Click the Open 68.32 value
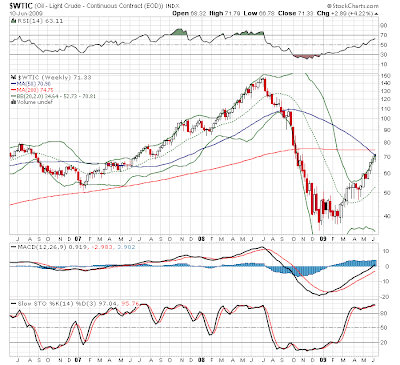This screenshot has height=365, width=400. pos(189,13)
